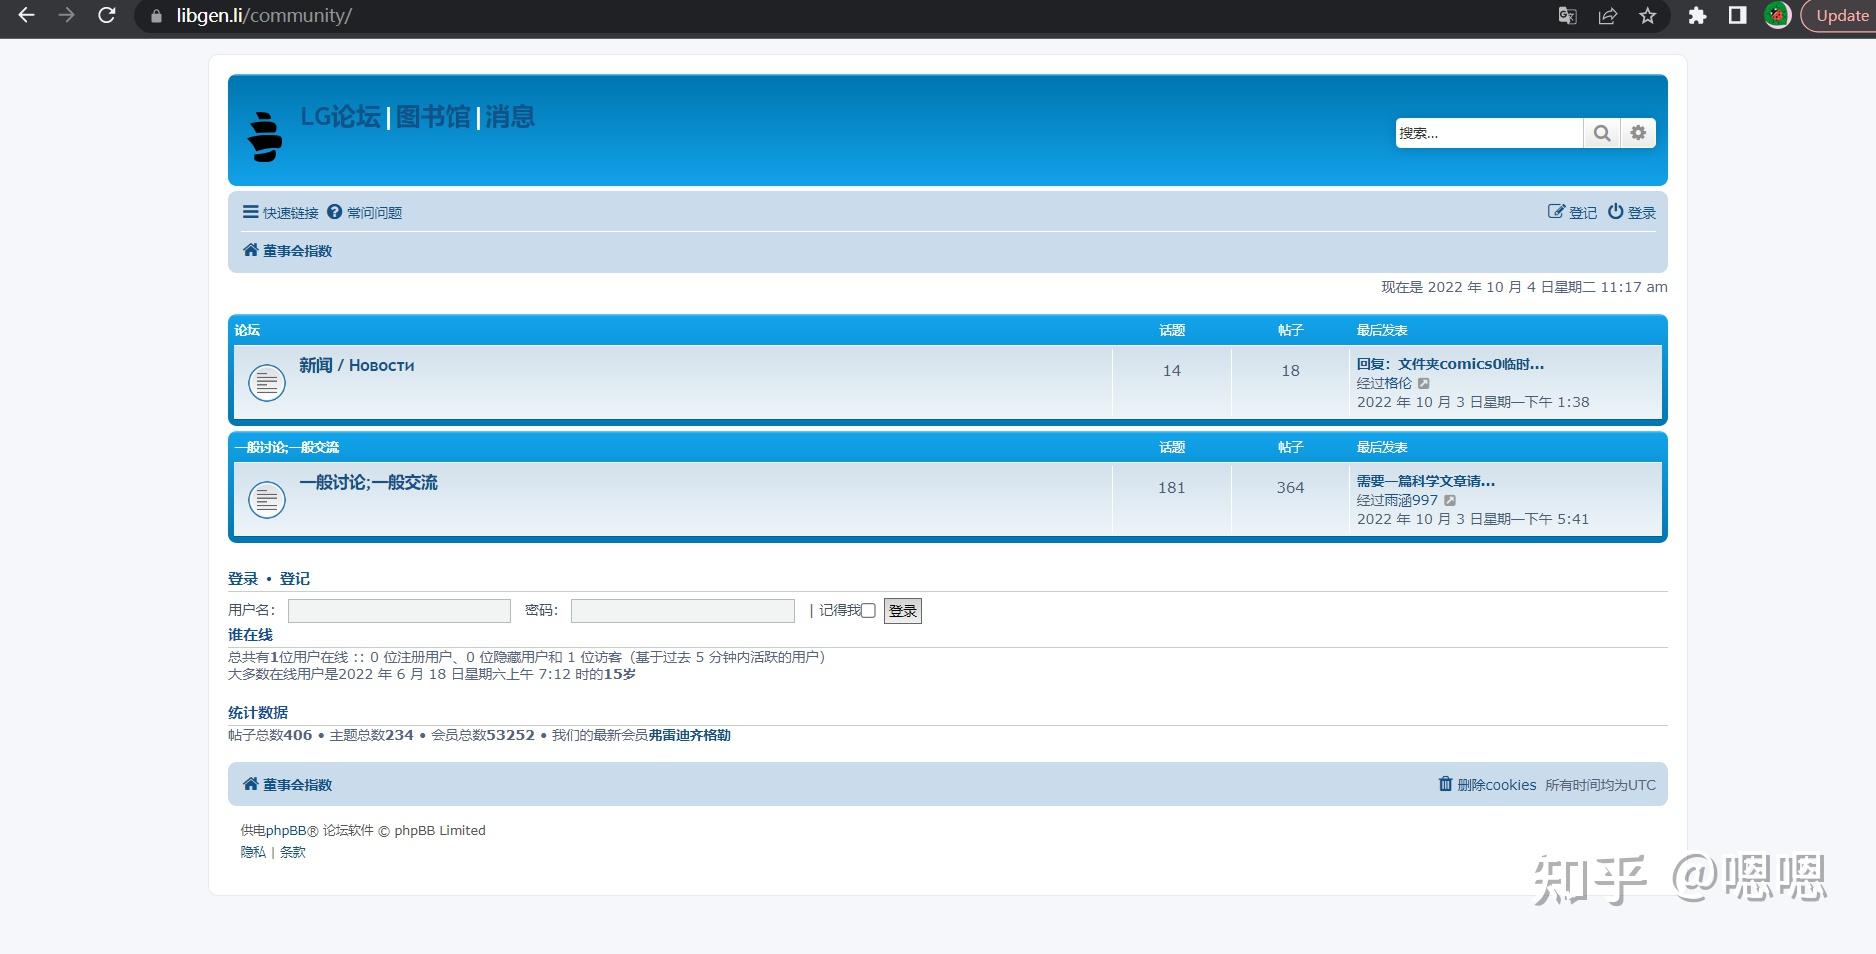Image resolution: width=1876 pixels, height=954 pixels.
Task: Click the share page icon
Action: 1608,16
